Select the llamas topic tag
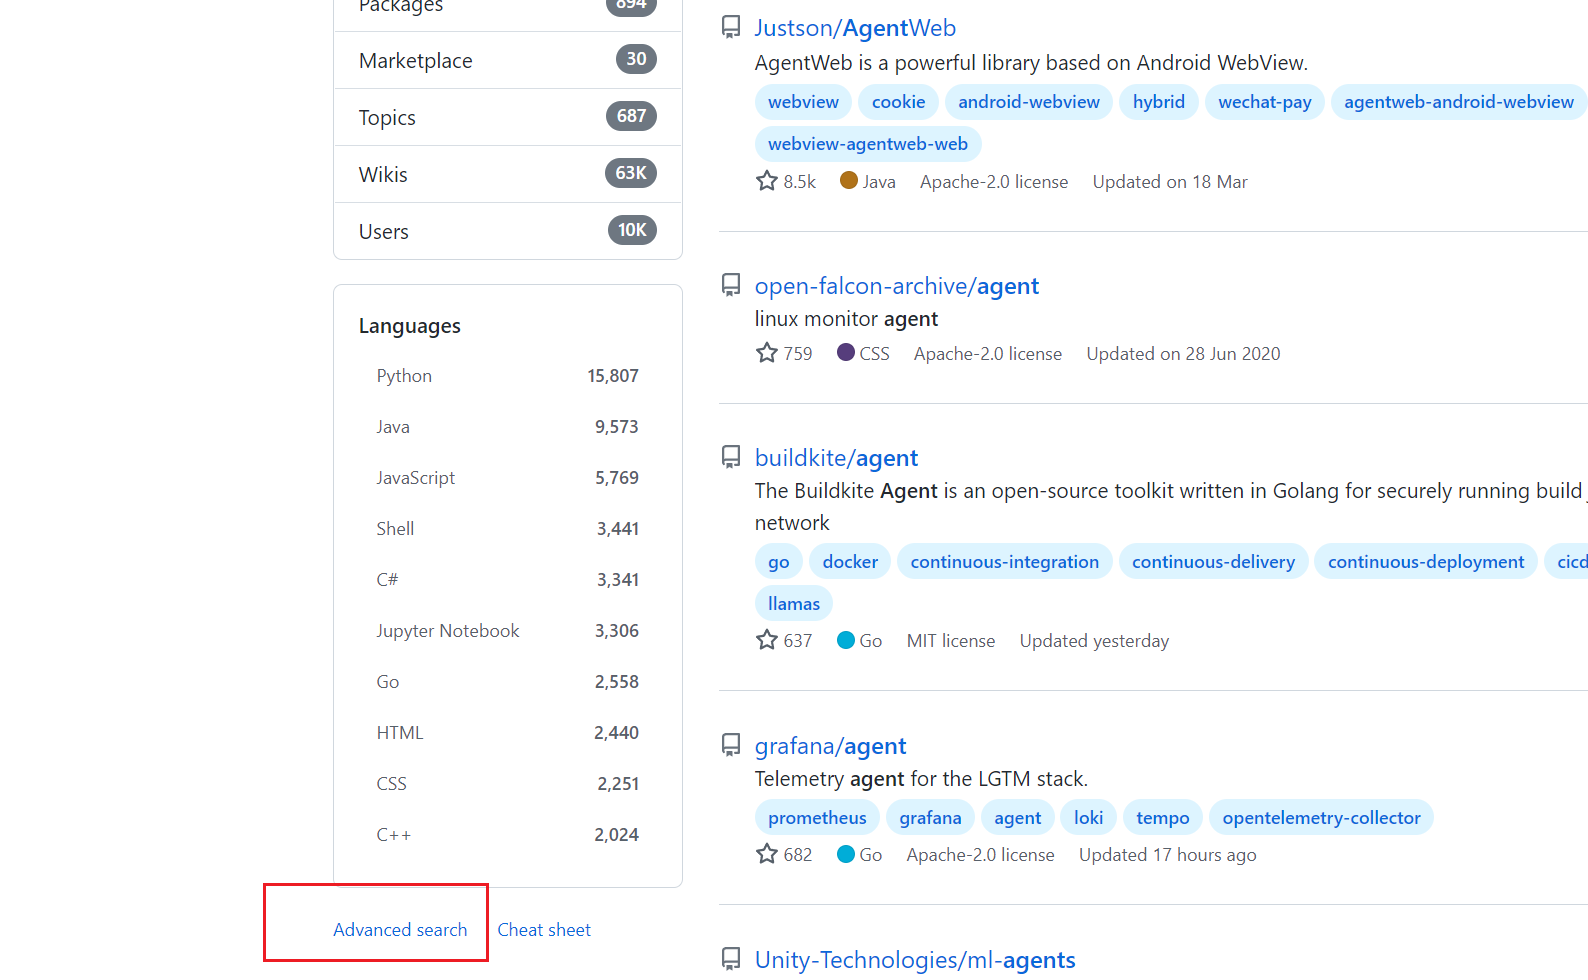Screen dimensions: 1588x980 click(793, 604)
